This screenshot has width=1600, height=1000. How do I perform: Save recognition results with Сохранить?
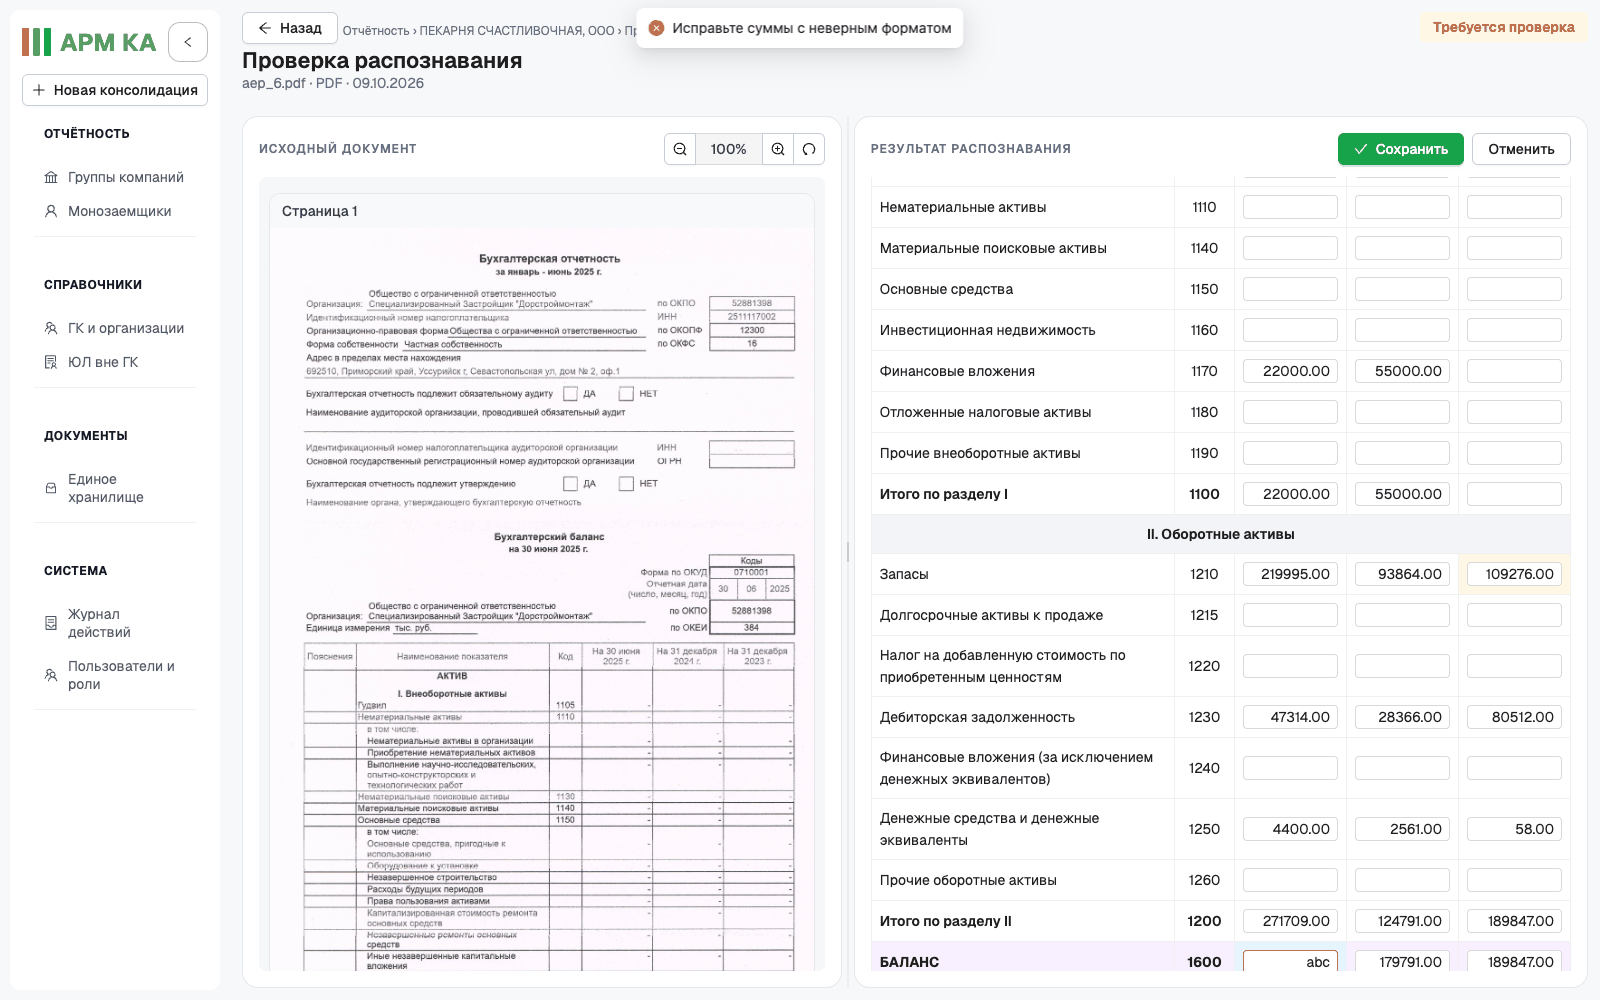coord(1401,149)
